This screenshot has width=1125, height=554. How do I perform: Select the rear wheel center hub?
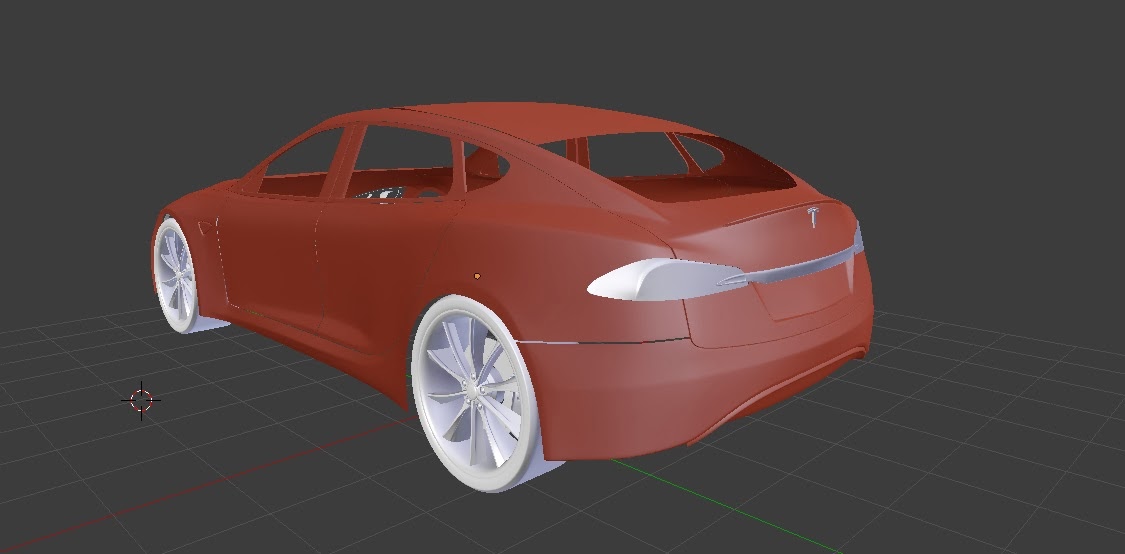471,390
